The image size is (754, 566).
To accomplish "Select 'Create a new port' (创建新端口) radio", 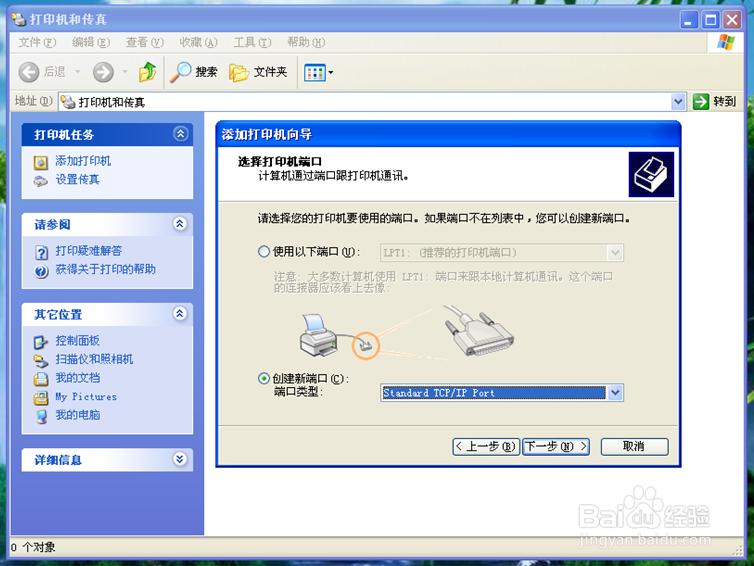I will tap(264, 378).
